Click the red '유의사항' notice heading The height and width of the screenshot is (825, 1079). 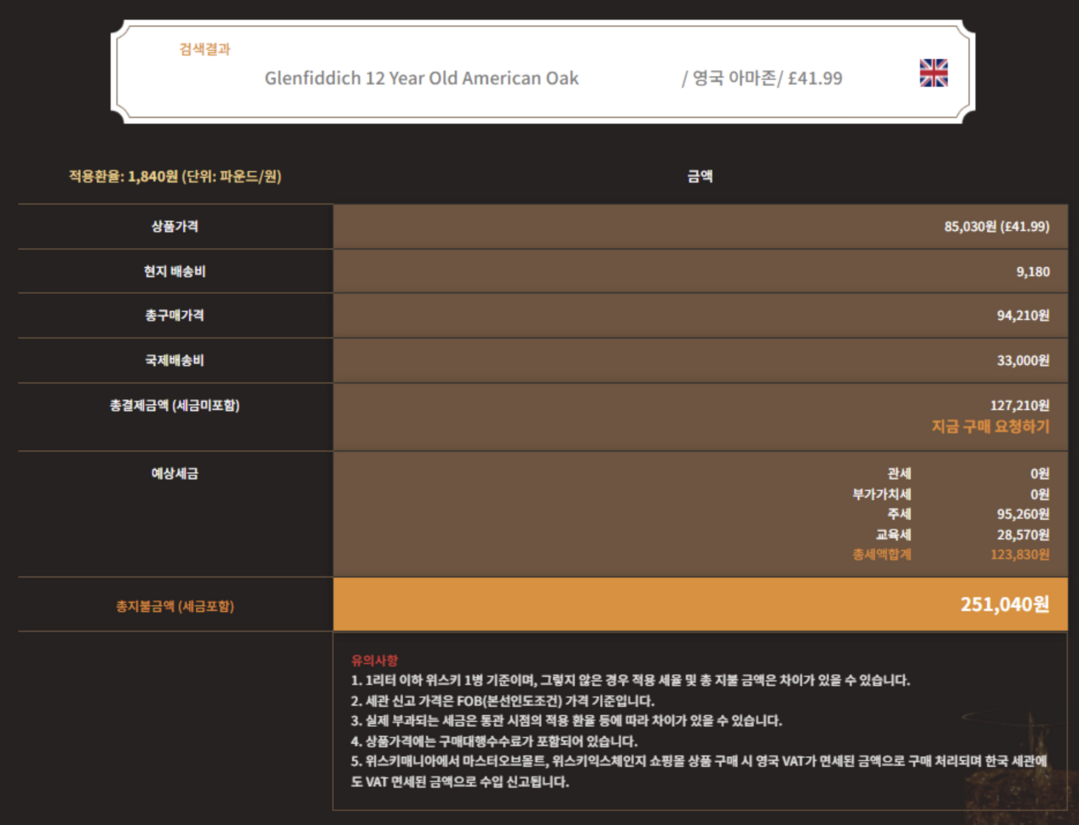[x=374, y=661]
